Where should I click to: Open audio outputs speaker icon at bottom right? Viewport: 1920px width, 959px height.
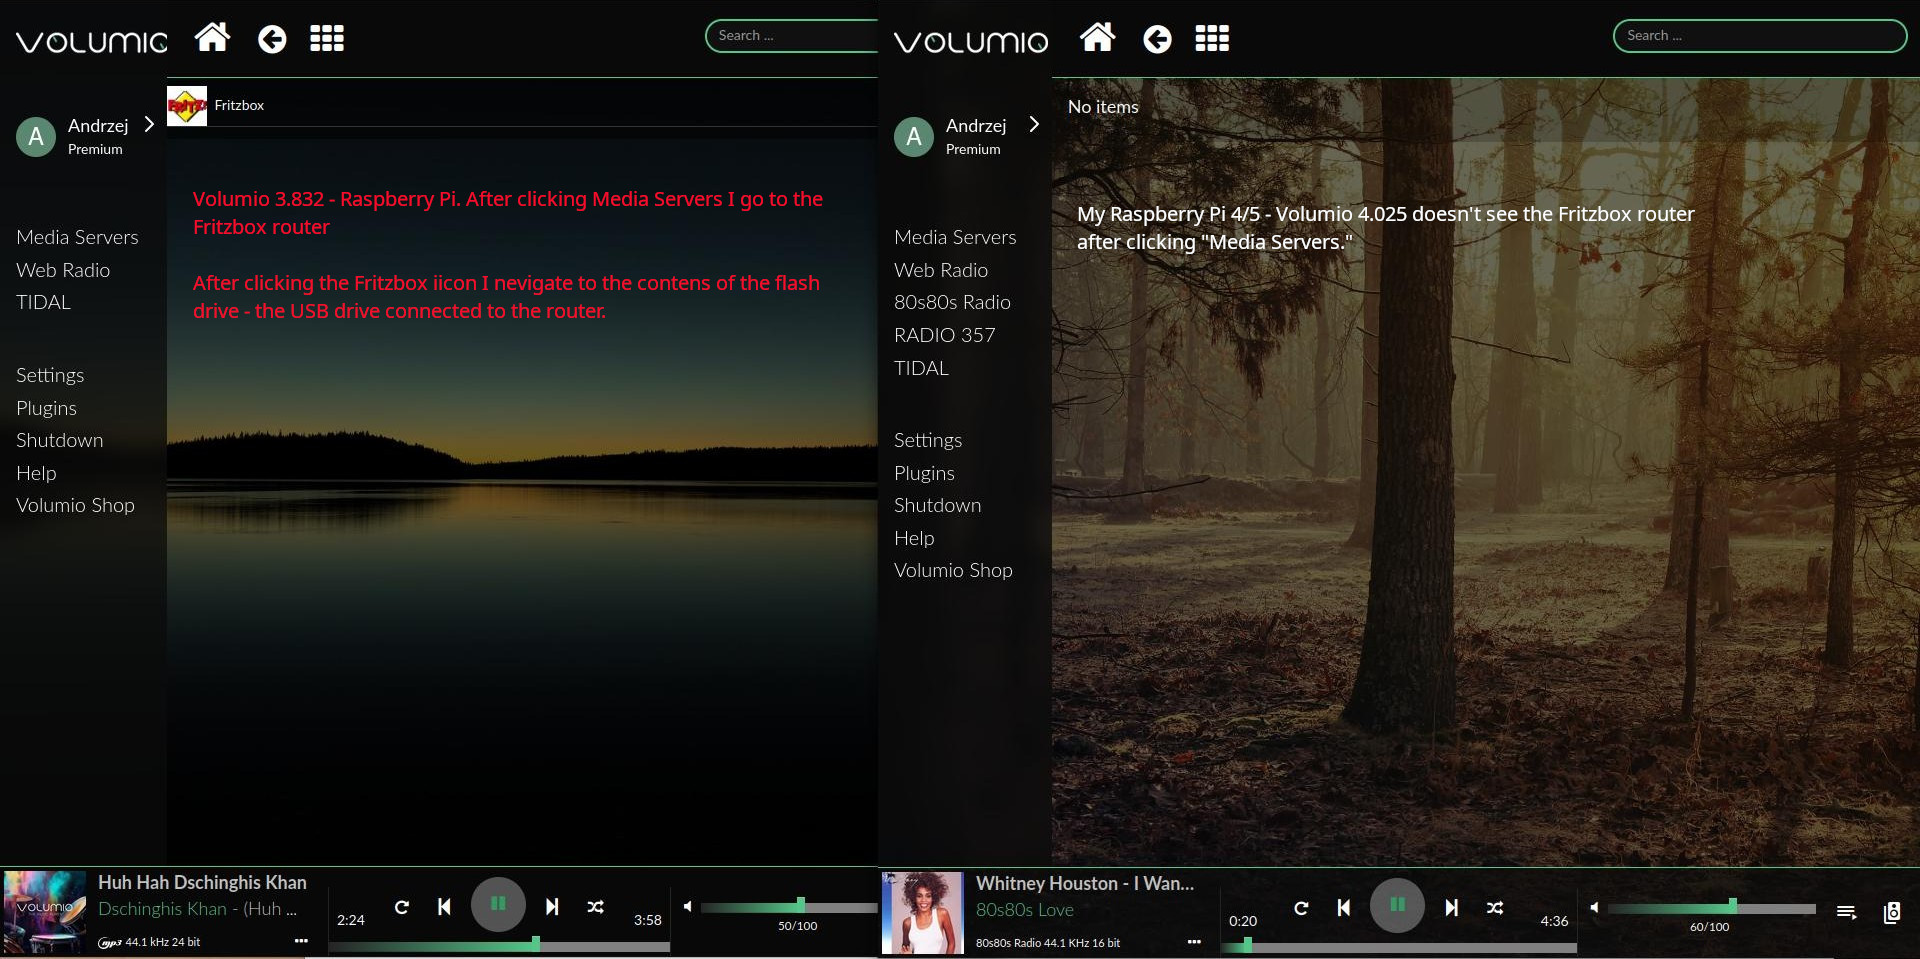(x=1892, y=912)
